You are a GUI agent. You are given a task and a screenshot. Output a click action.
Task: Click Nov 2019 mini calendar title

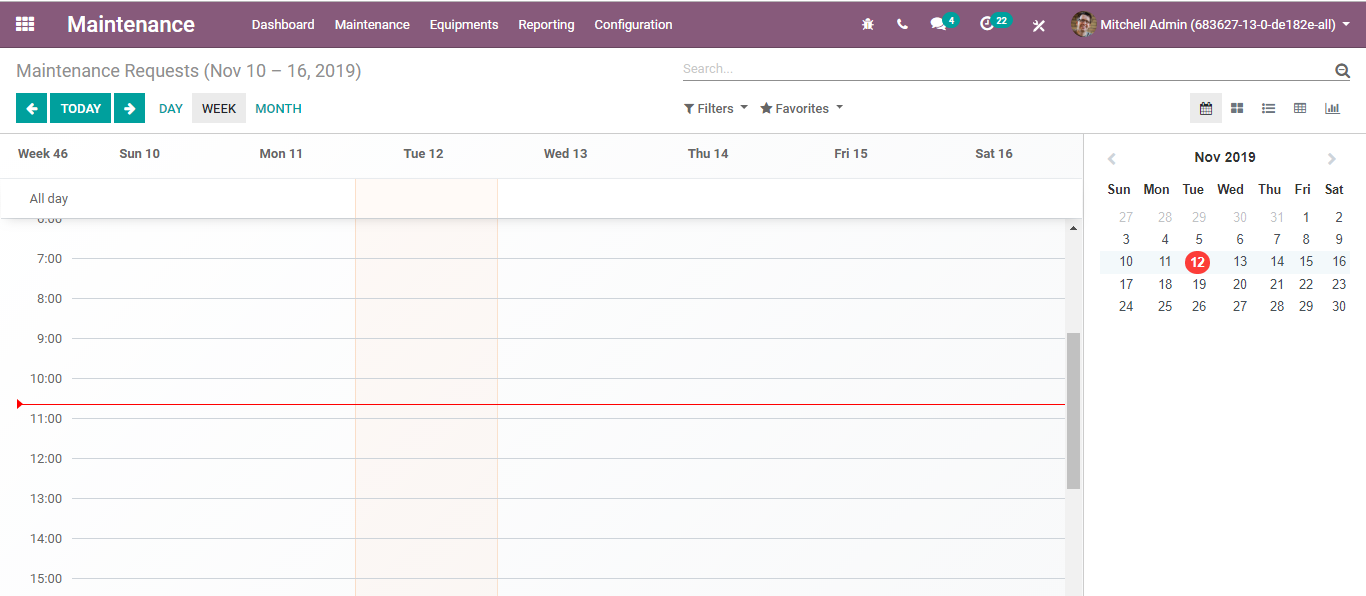(1225, 157)
